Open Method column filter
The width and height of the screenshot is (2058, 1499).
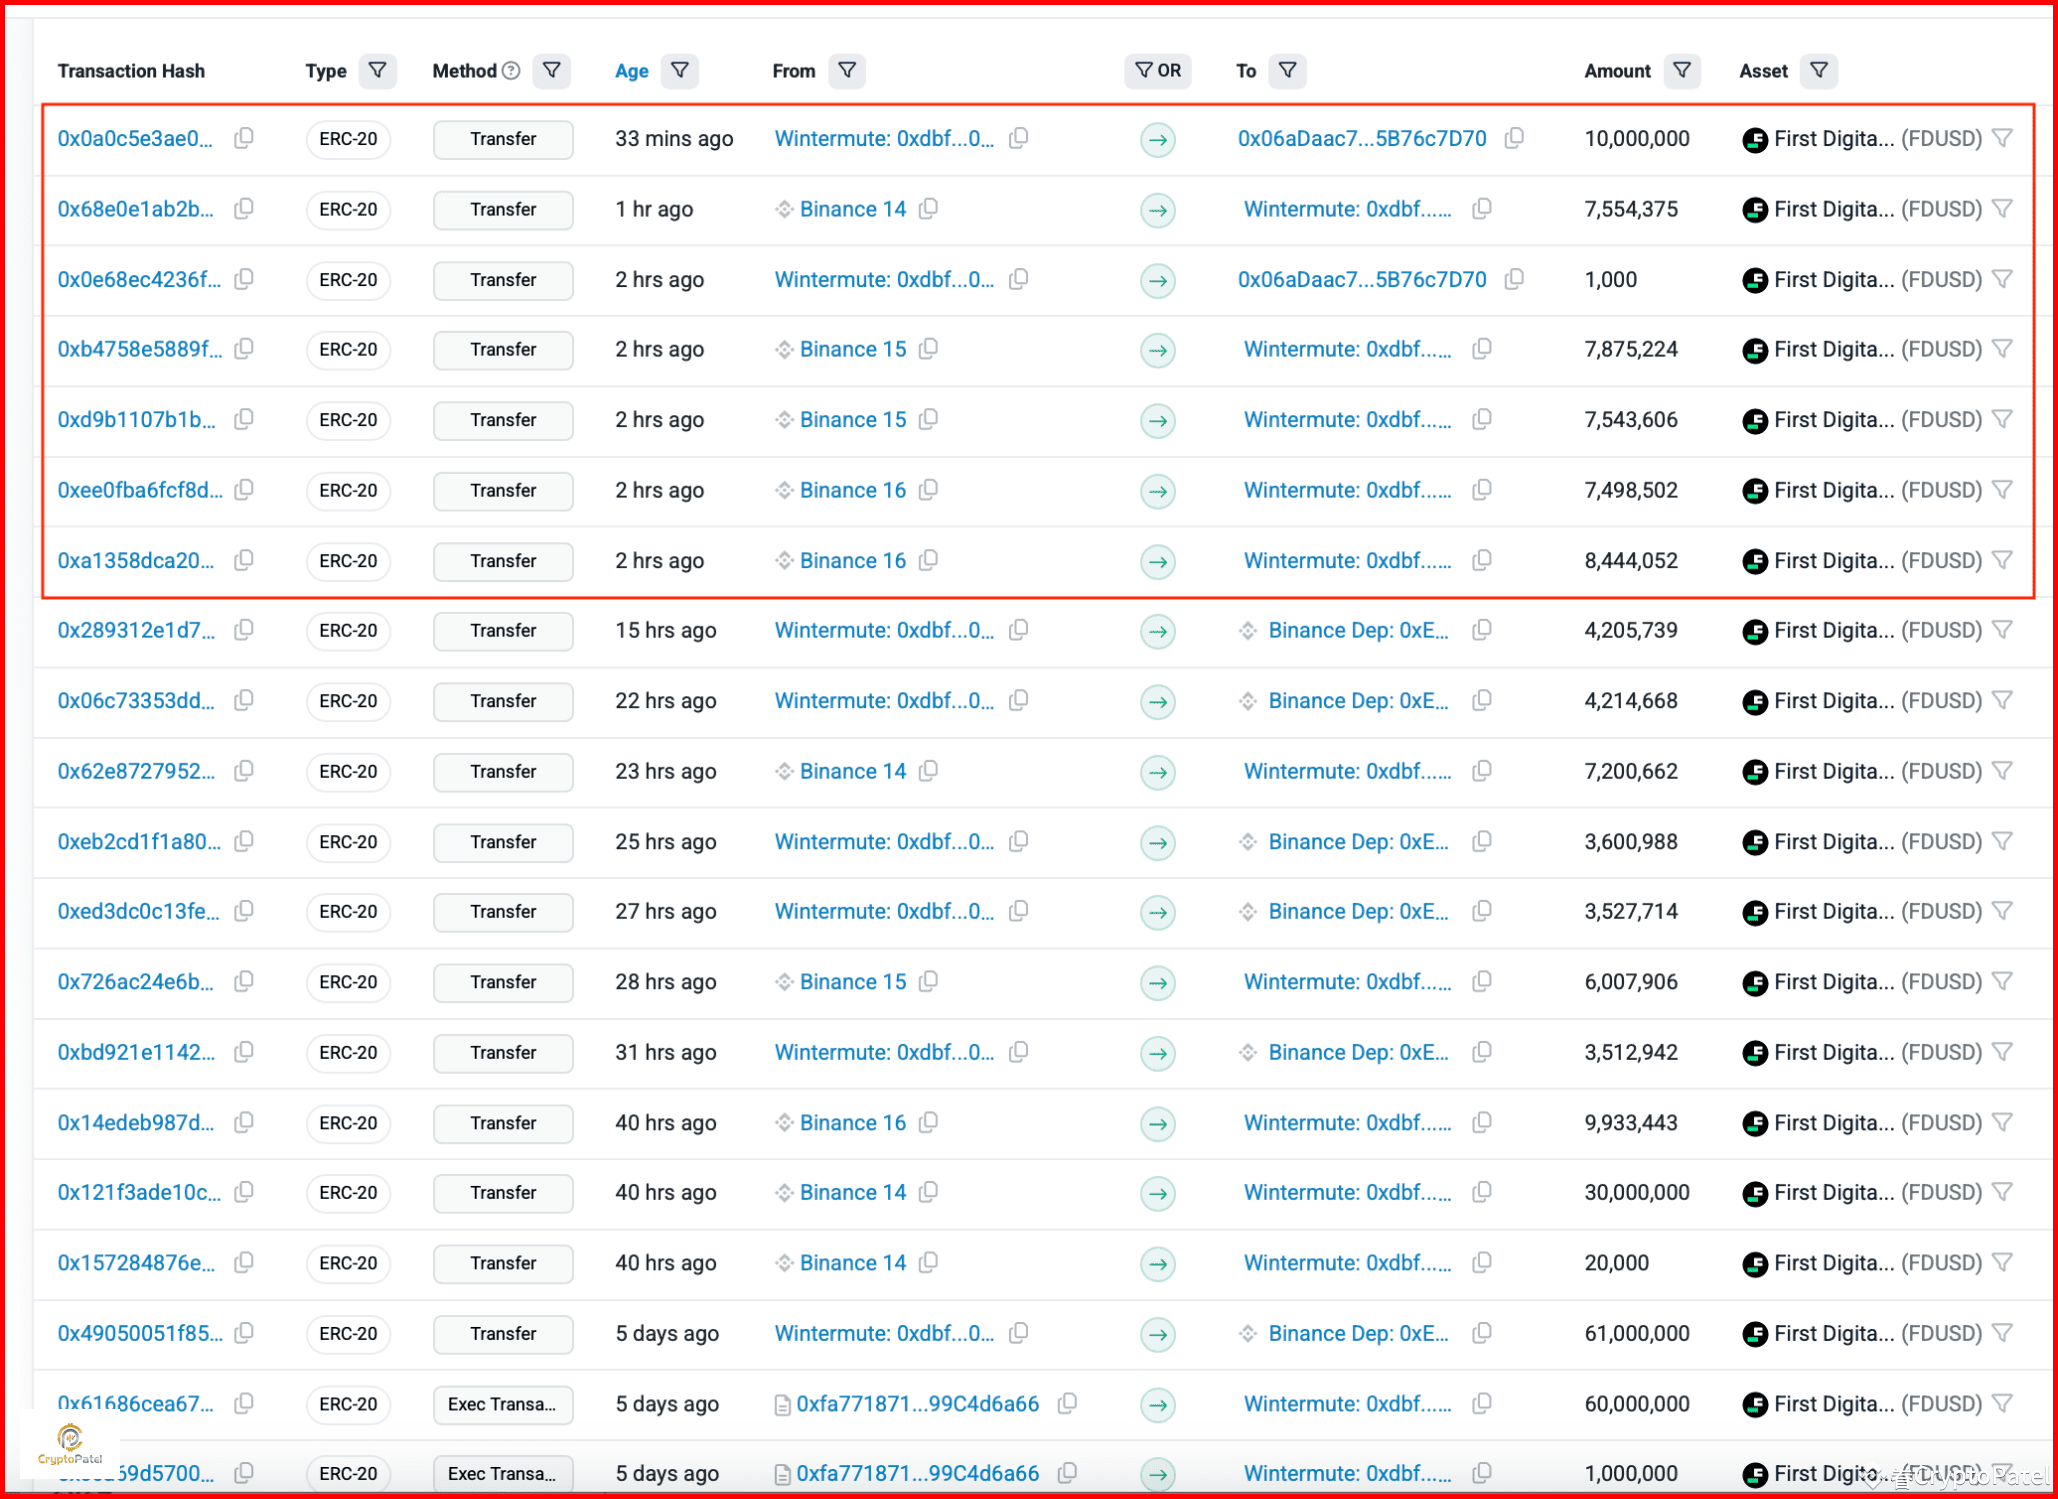(x=552, y=71)
